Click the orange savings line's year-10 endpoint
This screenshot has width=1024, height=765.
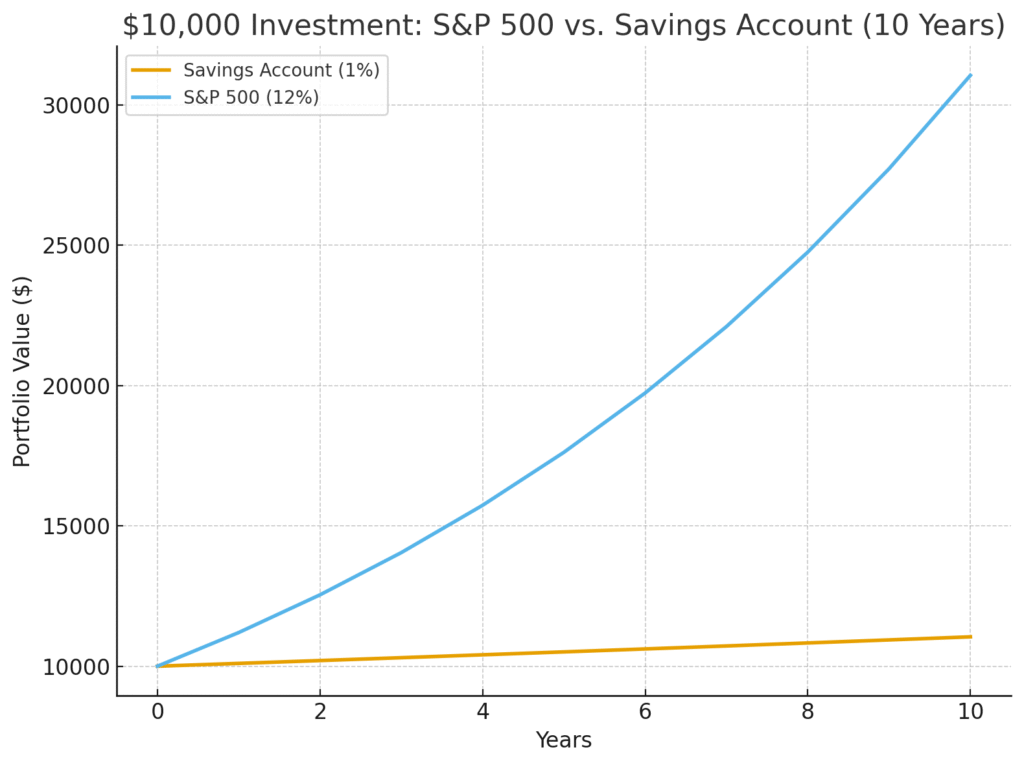[x=970, y=637]
